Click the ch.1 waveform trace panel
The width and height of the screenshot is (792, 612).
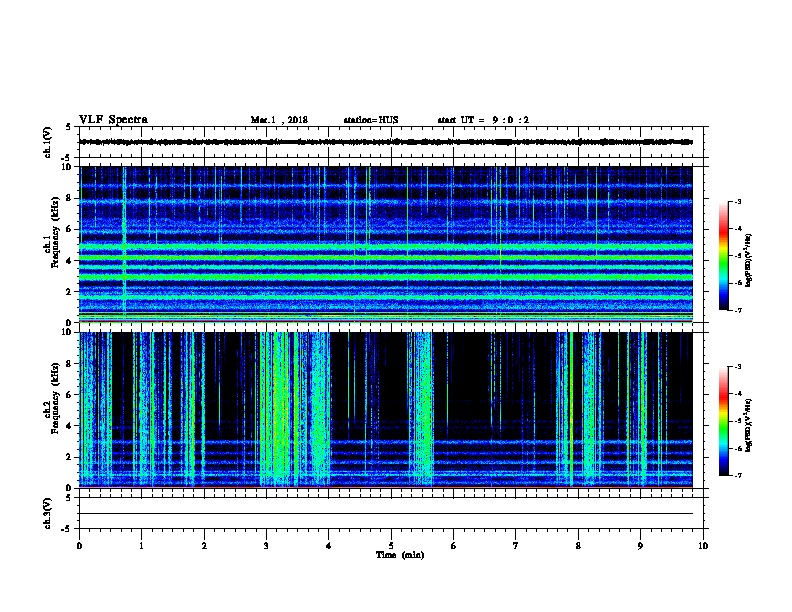pyautogui.click(x=391, y=142)
